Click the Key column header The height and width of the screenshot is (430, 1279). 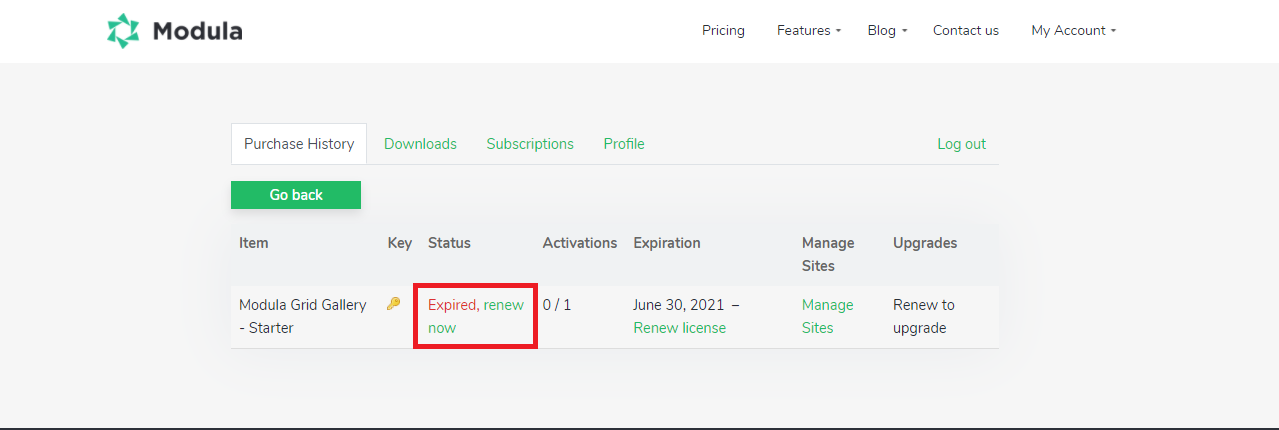tap(400, 243)
